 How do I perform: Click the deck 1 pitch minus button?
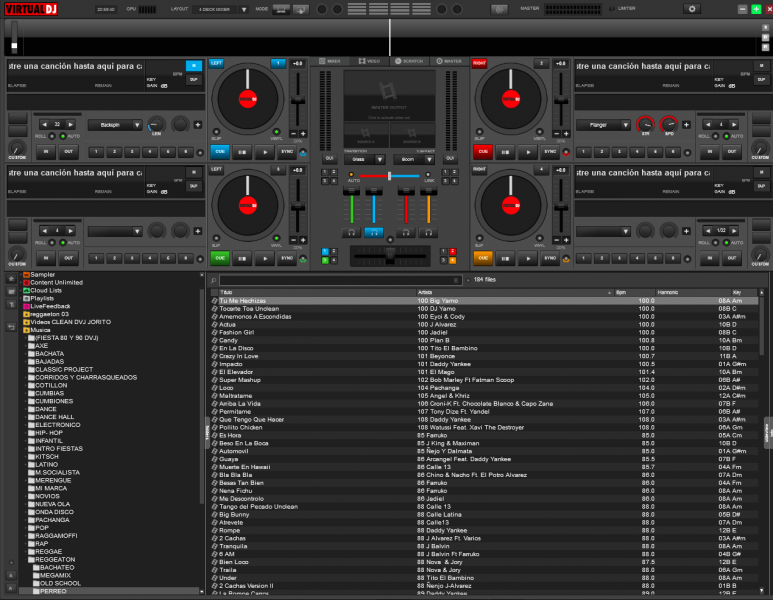point(293,134)
